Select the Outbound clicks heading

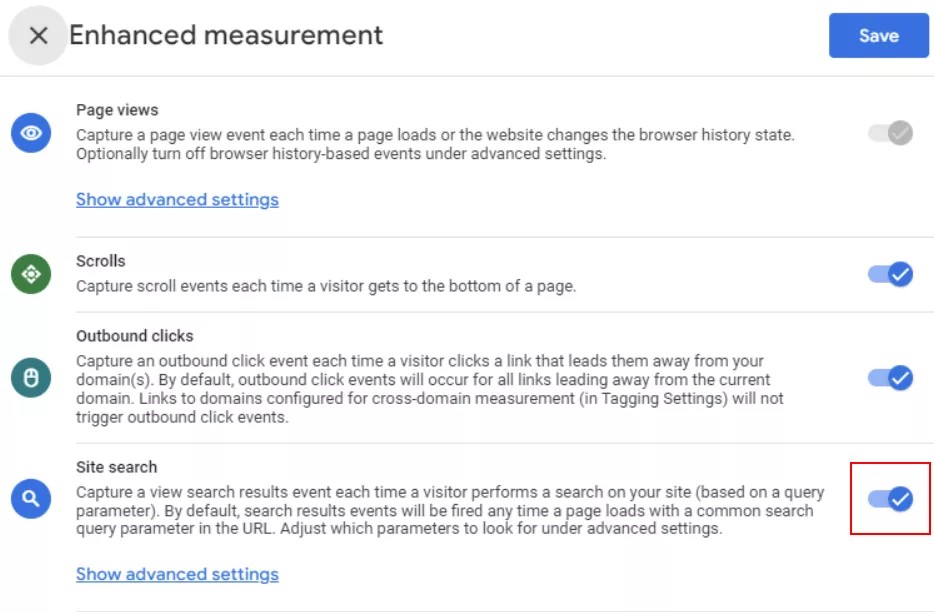[135, 336]
